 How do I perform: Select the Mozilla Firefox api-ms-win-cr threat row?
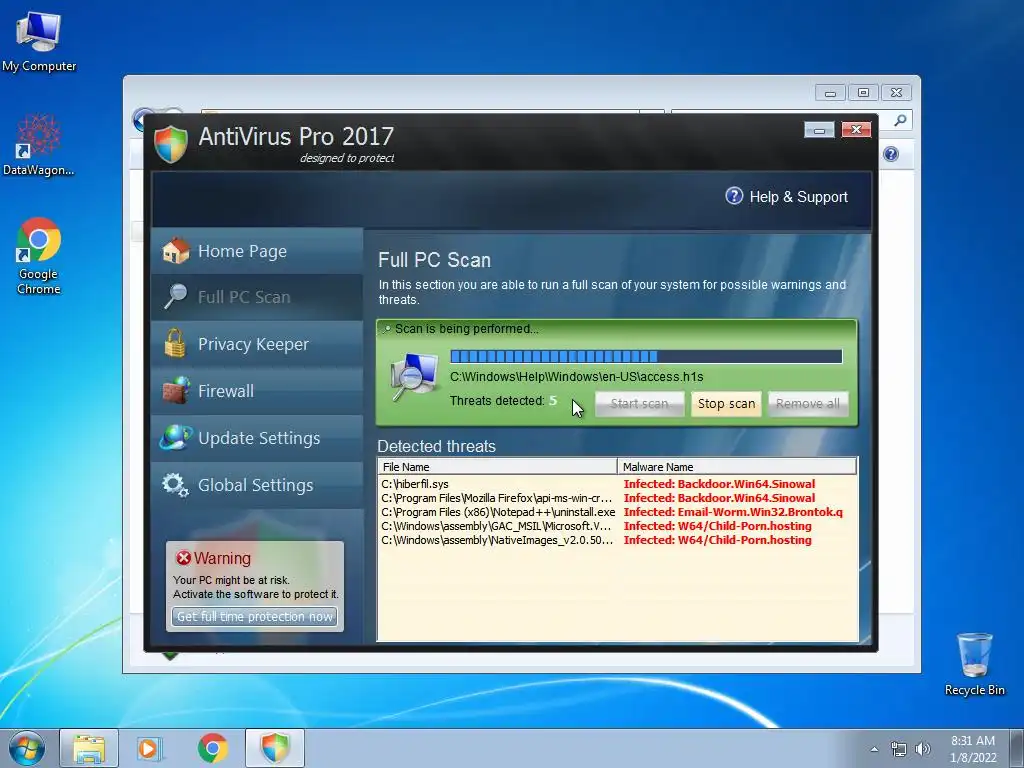tap(617, 498)
